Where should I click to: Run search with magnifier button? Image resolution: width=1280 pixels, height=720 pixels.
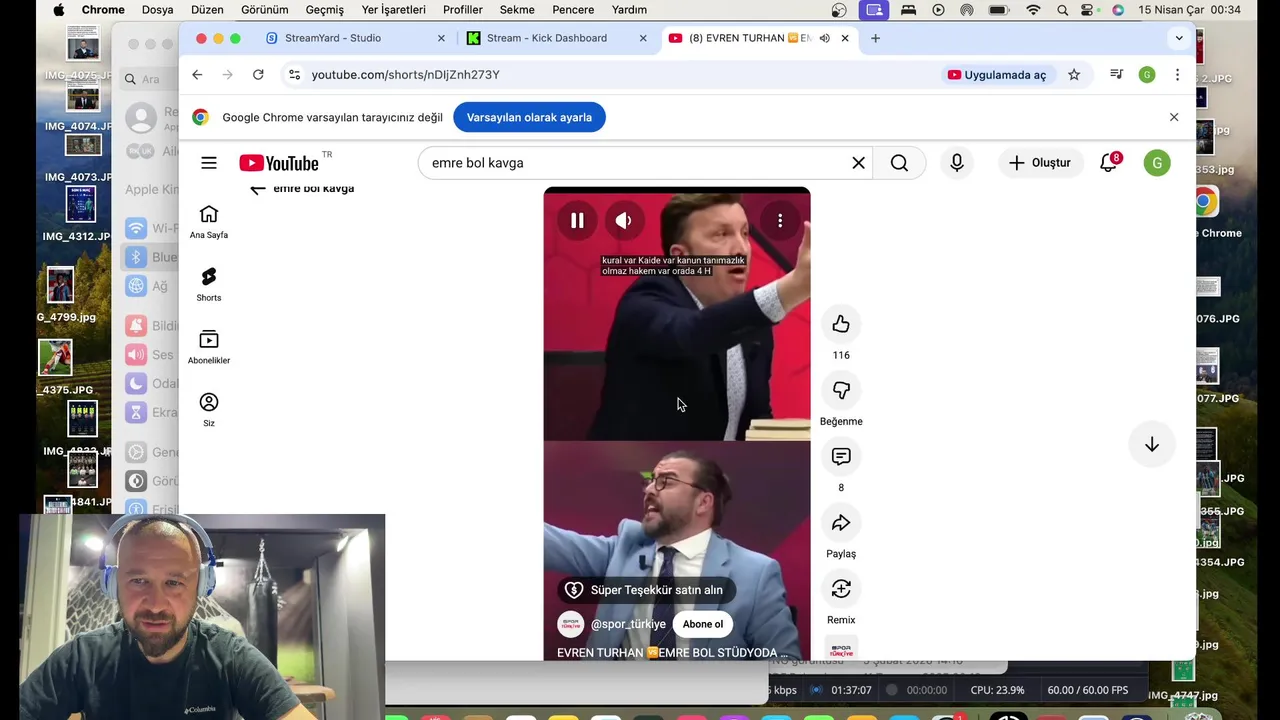(x=899, y=163)
